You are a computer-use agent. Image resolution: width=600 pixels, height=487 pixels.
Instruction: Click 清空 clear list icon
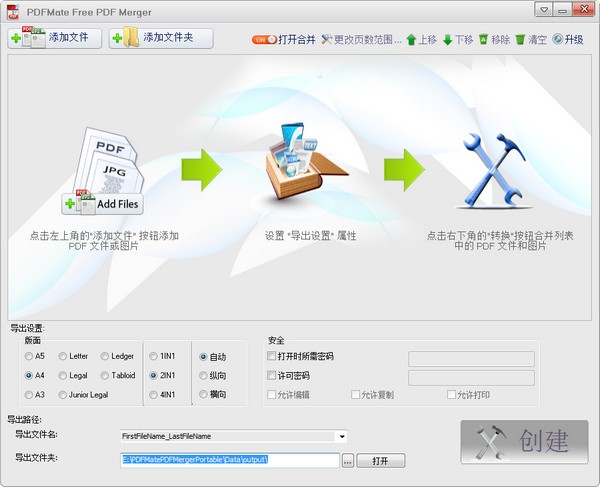[530, 40]
